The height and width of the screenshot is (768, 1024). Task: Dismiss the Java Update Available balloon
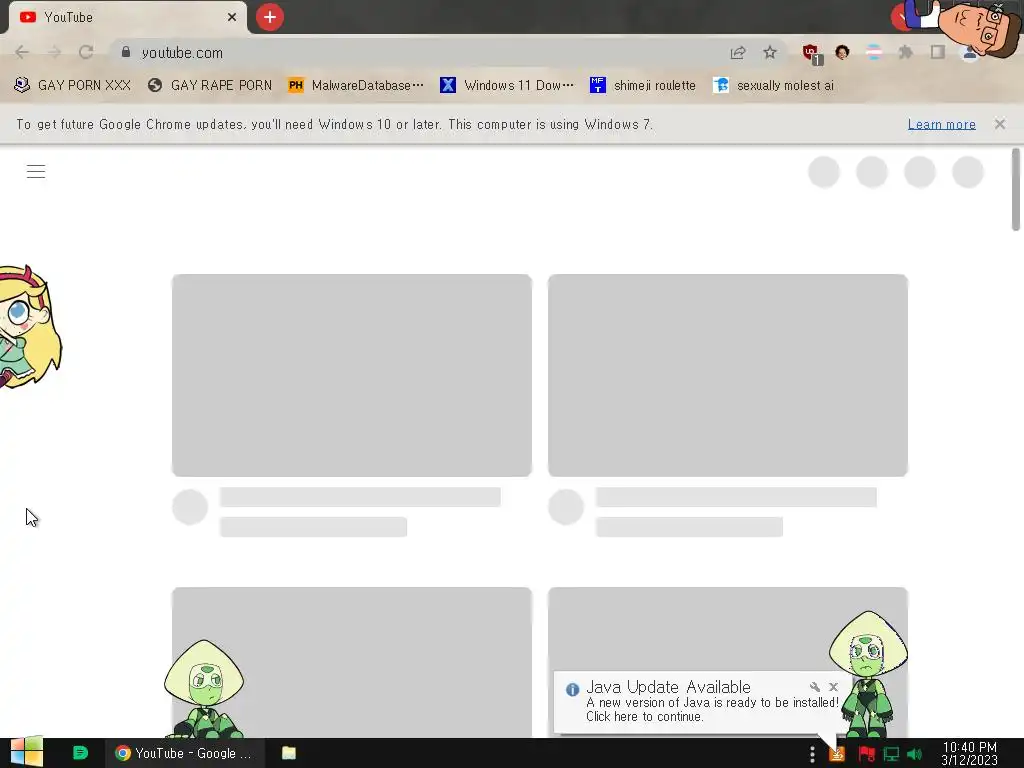(x=833, y=686)
